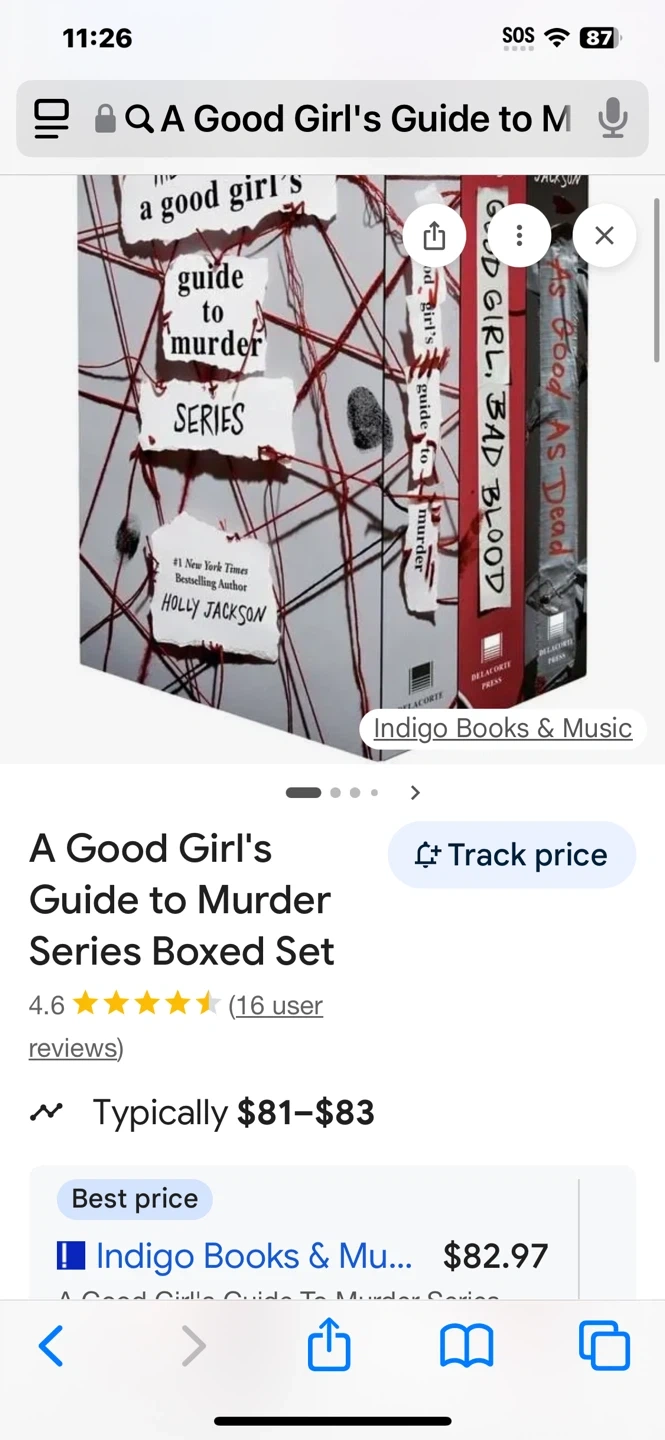
Task: Tap the Track price button
Action: click(512, 856)
